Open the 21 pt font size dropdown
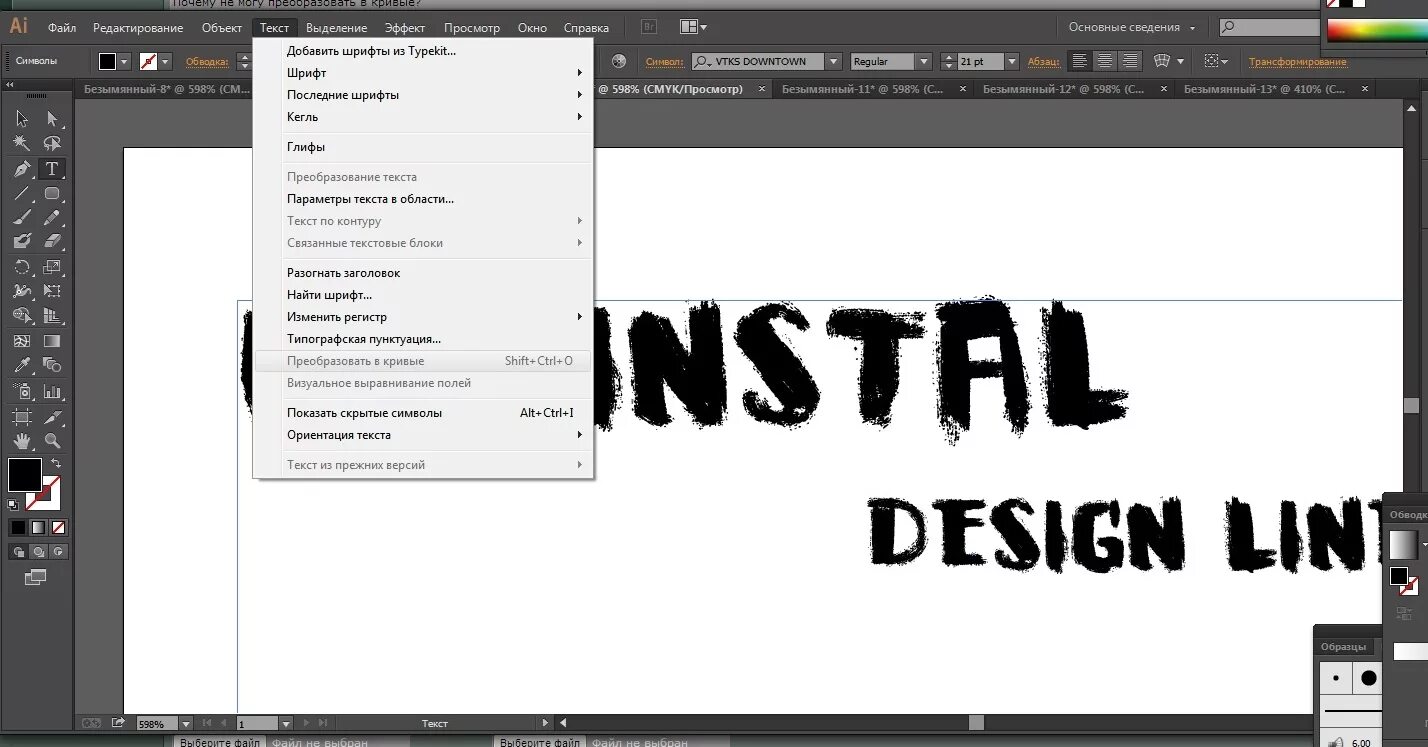Image resolution: width=1428 pixels, height=747 pixels. 1012,61
